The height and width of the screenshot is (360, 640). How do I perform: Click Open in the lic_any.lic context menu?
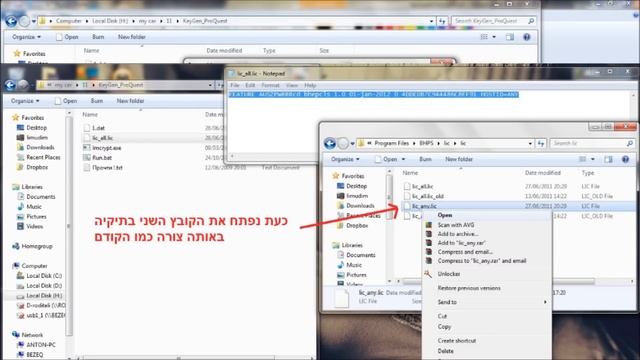444,215
